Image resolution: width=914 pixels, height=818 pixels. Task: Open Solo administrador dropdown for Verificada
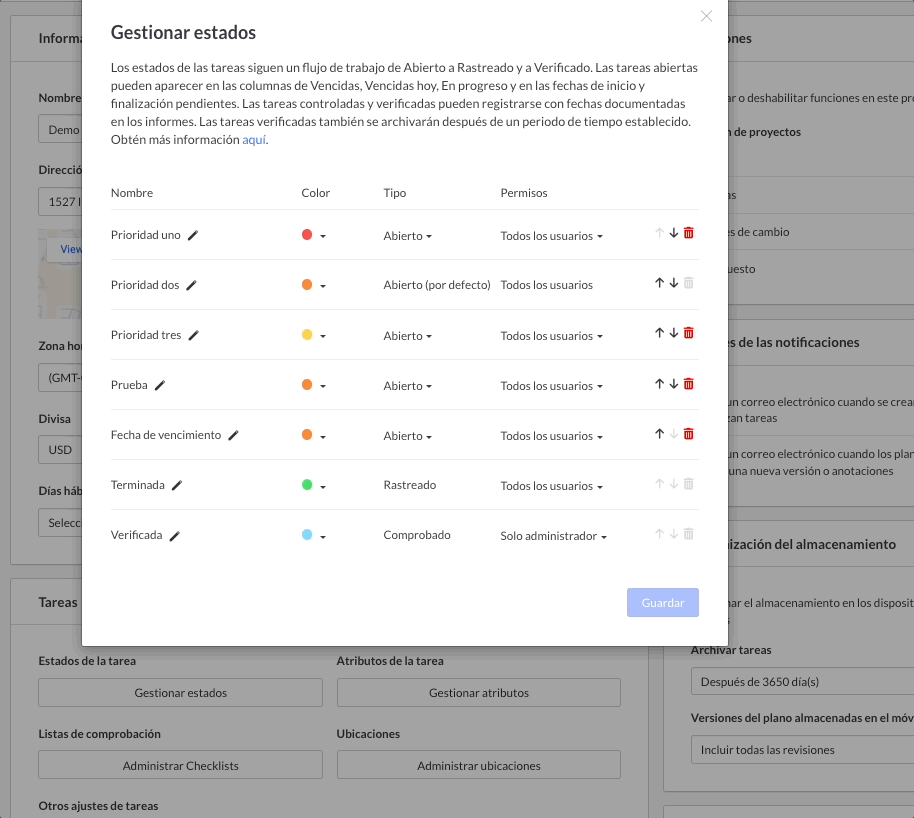tap(554, 536)
